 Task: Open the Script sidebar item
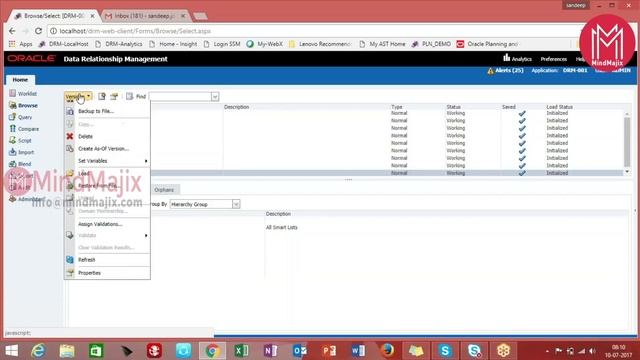tap(20, 140)
